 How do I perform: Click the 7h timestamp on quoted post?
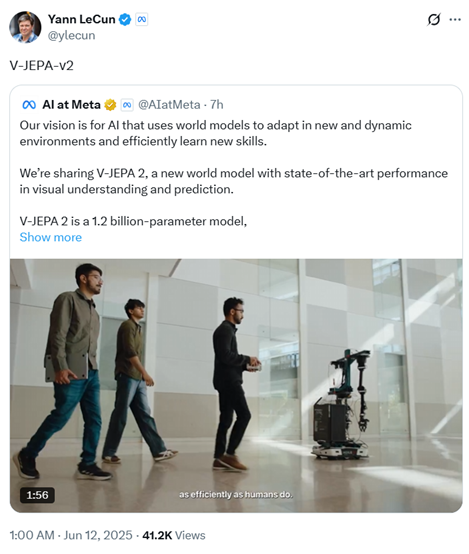217,105
